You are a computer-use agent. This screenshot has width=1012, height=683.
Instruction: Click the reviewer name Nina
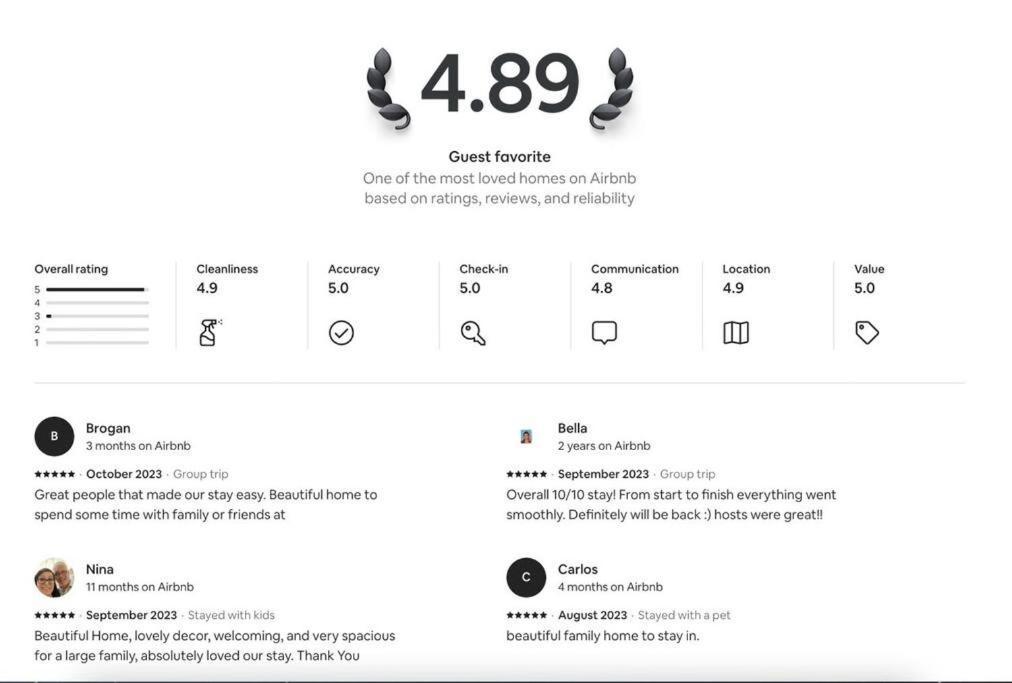click(100, 569)
